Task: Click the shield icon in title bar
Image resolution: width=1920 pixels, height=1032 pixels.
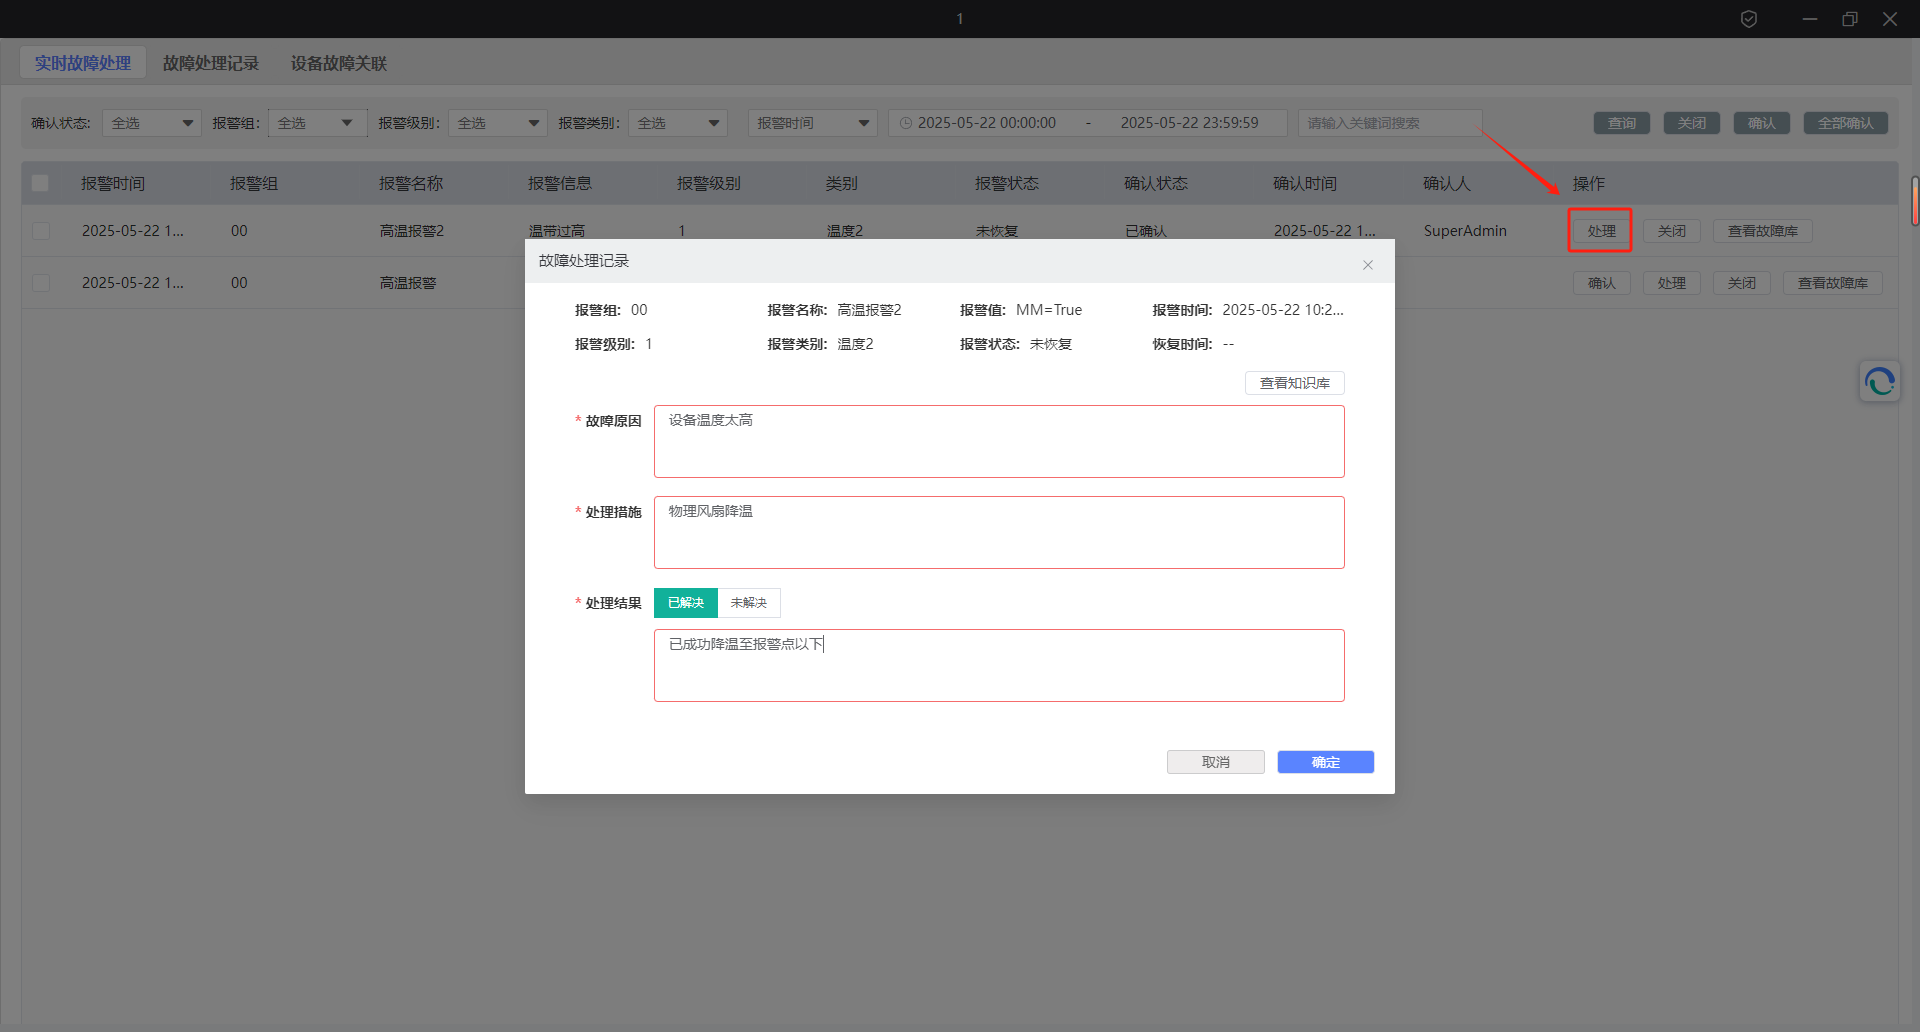Action: pos(1749,19)
